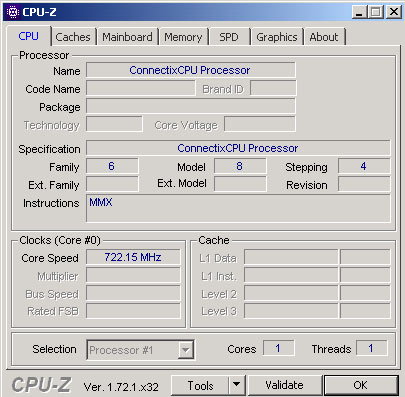Open the Mainboard tab
This screenshot has height=397, width=405.
[x=127, y=37]
